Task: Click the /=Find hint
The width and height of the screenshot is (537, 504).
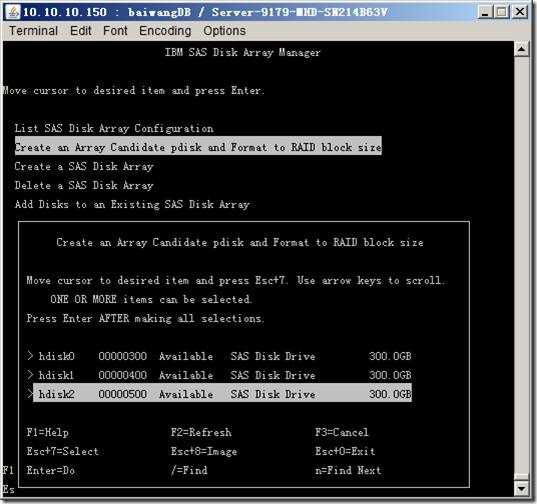Action: [x=189, y=470]
